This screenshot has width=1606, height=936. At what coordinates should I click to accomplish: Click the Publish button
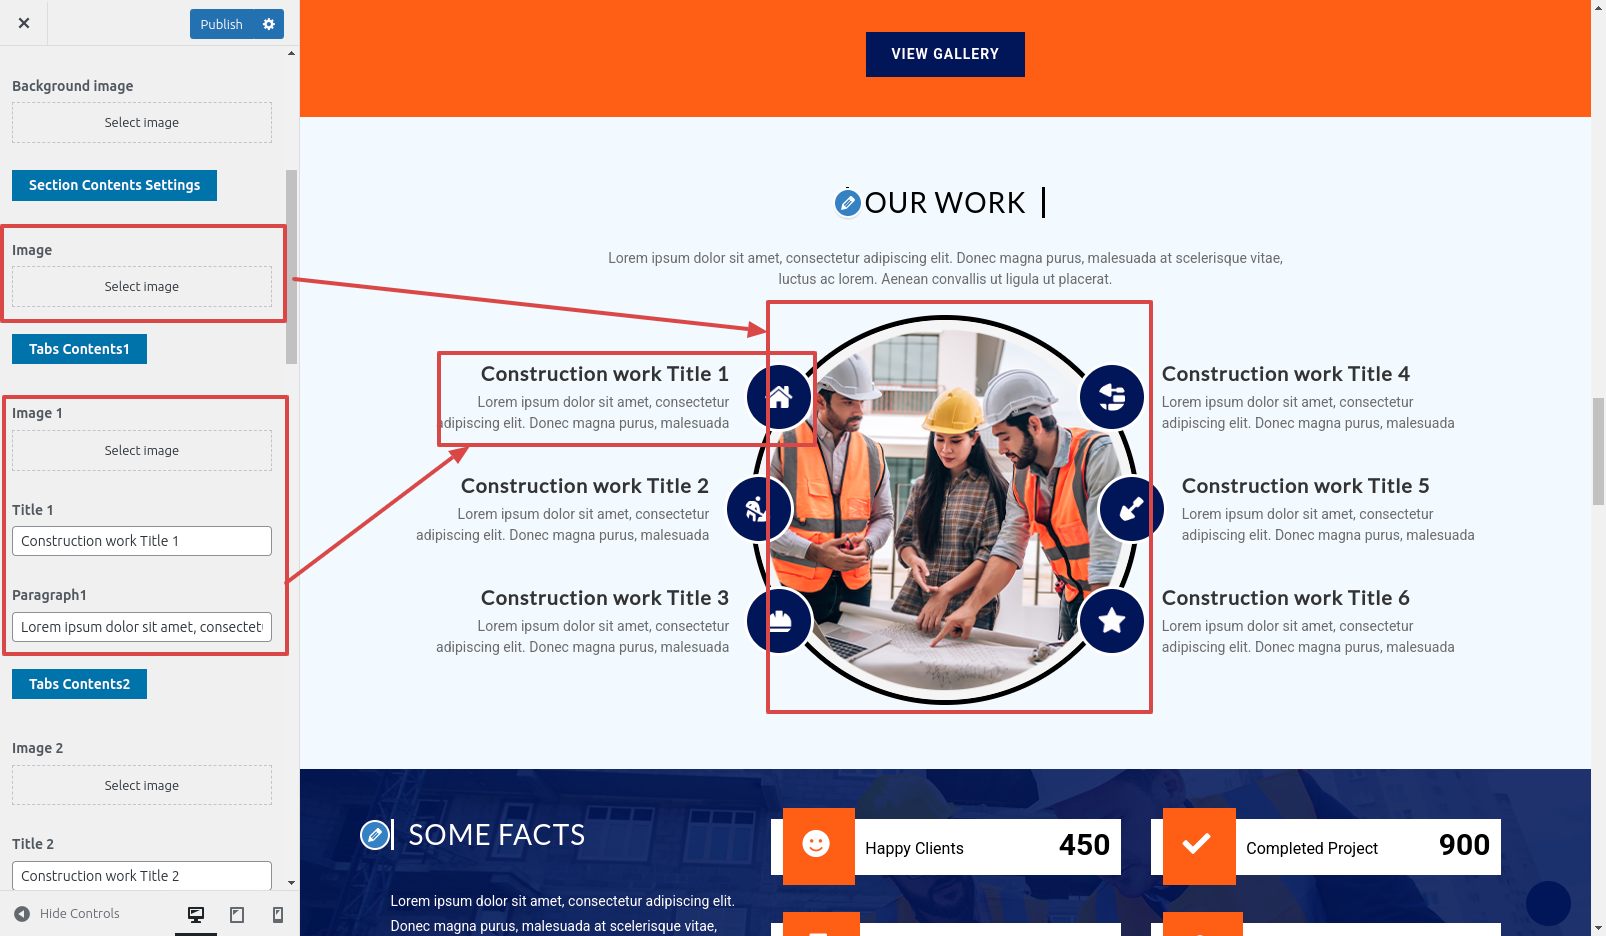[x=222, y=24]
